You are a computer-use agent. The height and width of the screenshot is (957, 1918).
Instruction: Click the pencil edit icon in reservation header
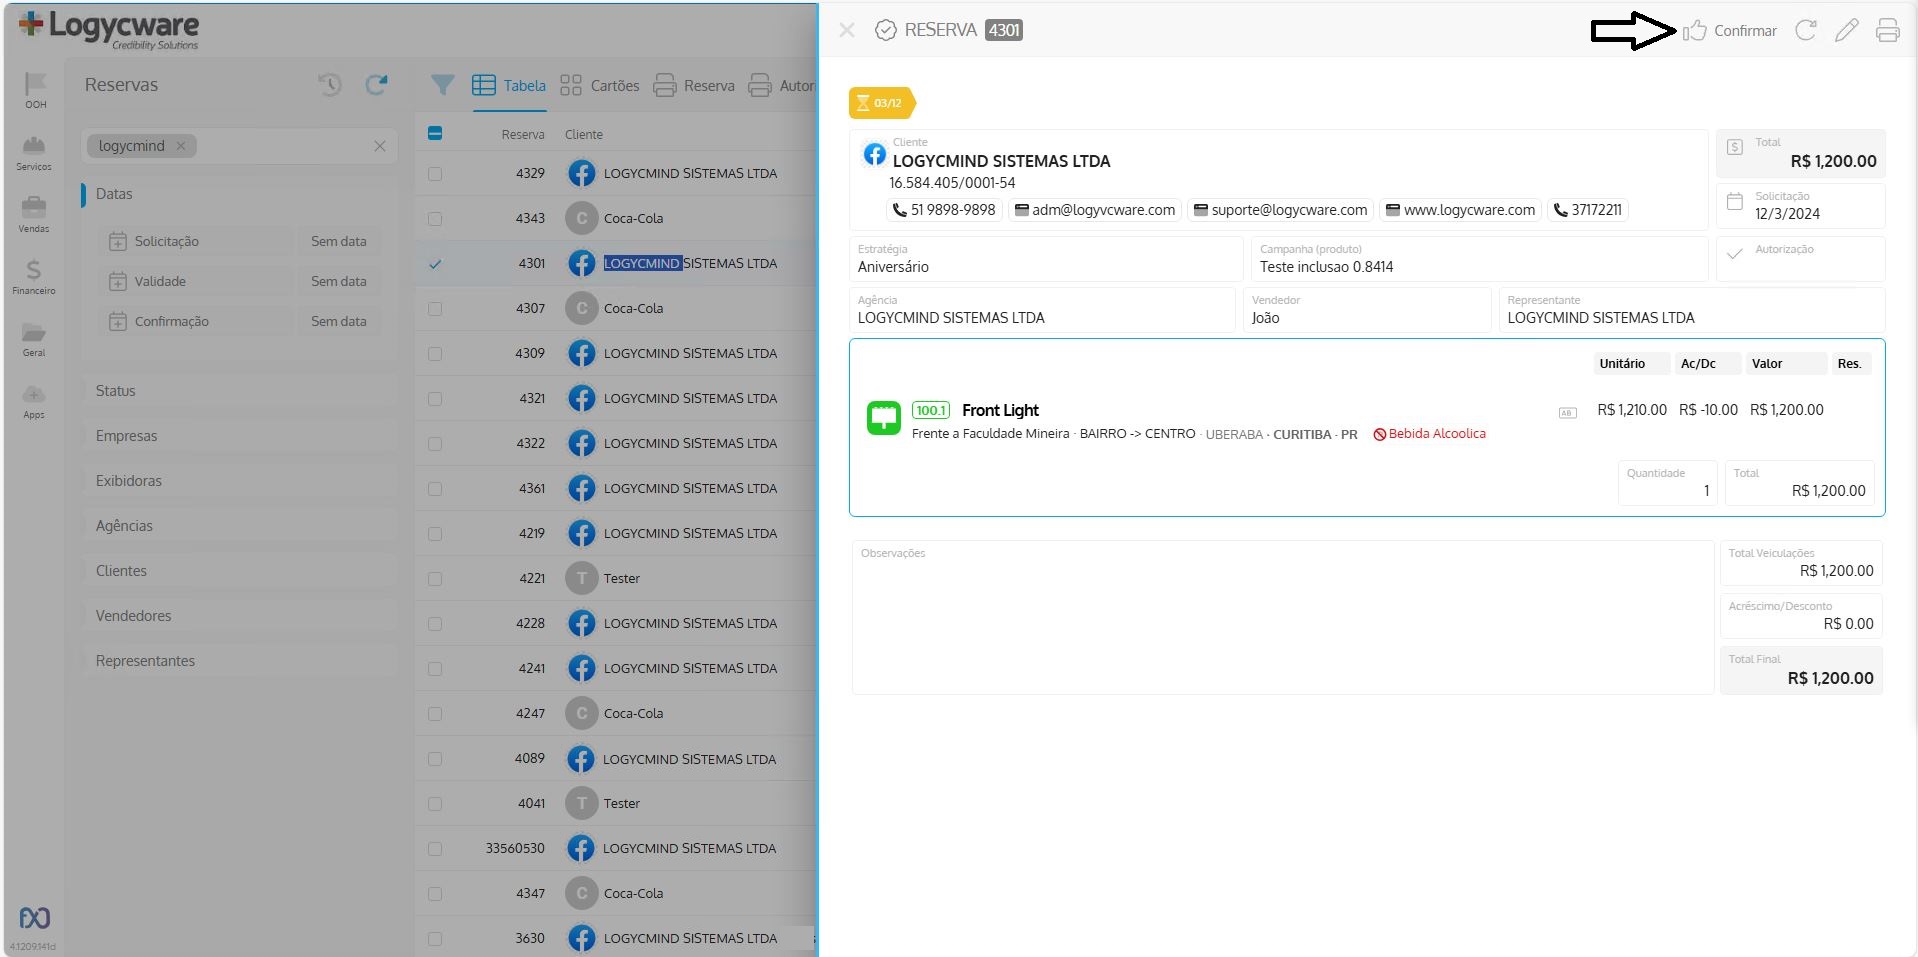pyautogui.click(x=1846, y=31)
